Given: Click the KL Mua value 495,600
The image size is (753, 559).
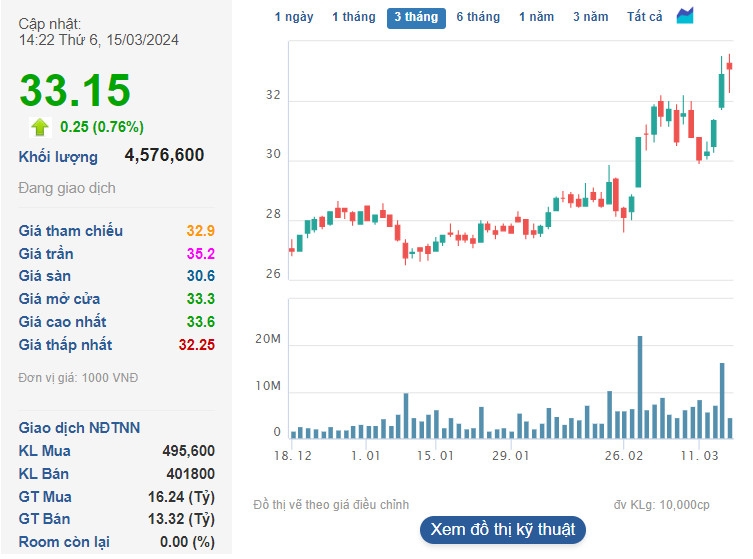Looking at the screenshot, I should click(x=188, y=451).
